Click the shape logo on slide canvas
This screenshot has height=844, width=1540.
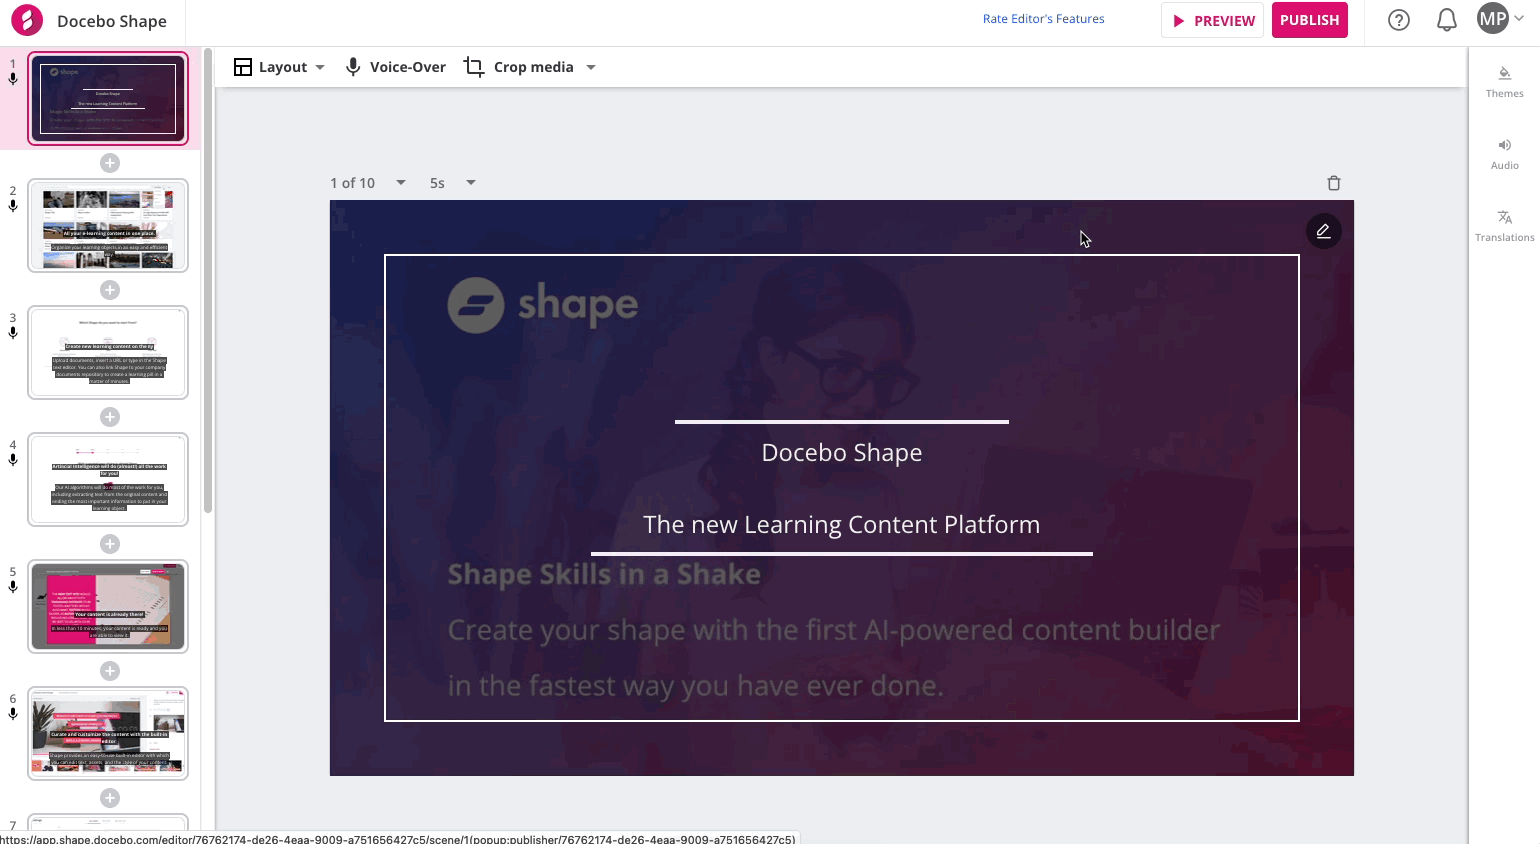pyautogui.click(x=542, y=305)
